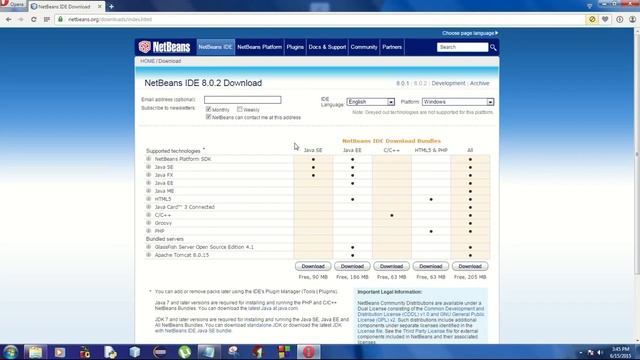Viewport: 640px width, 360px height.
Task: Click Choose page language link
Action: pyautogui.click(x=470, y=33)
